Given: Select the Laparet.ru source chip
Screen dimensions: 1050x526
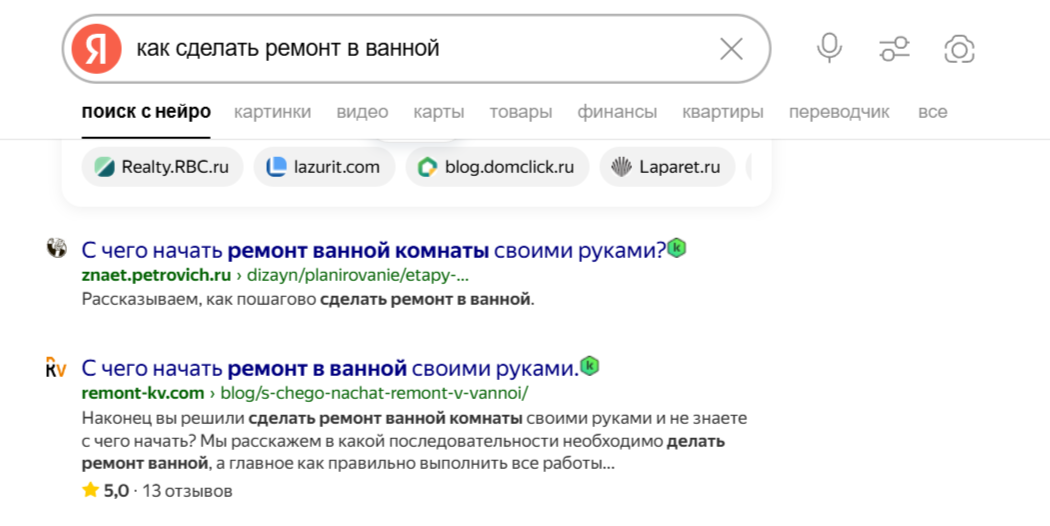Looking at the screenshot, I should [x=667, y=167].
